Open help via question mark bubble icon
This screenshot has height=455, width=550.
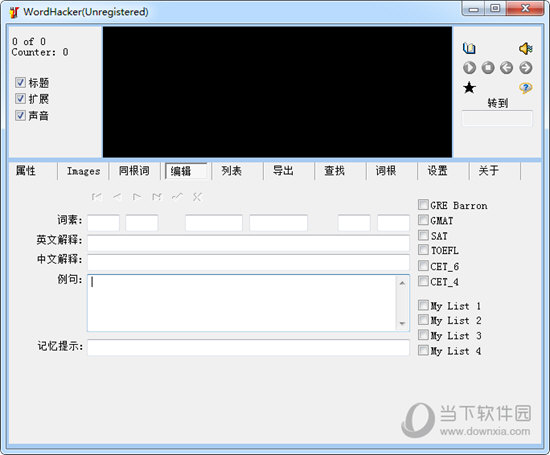pyautogui.click(x=525, y=88)
